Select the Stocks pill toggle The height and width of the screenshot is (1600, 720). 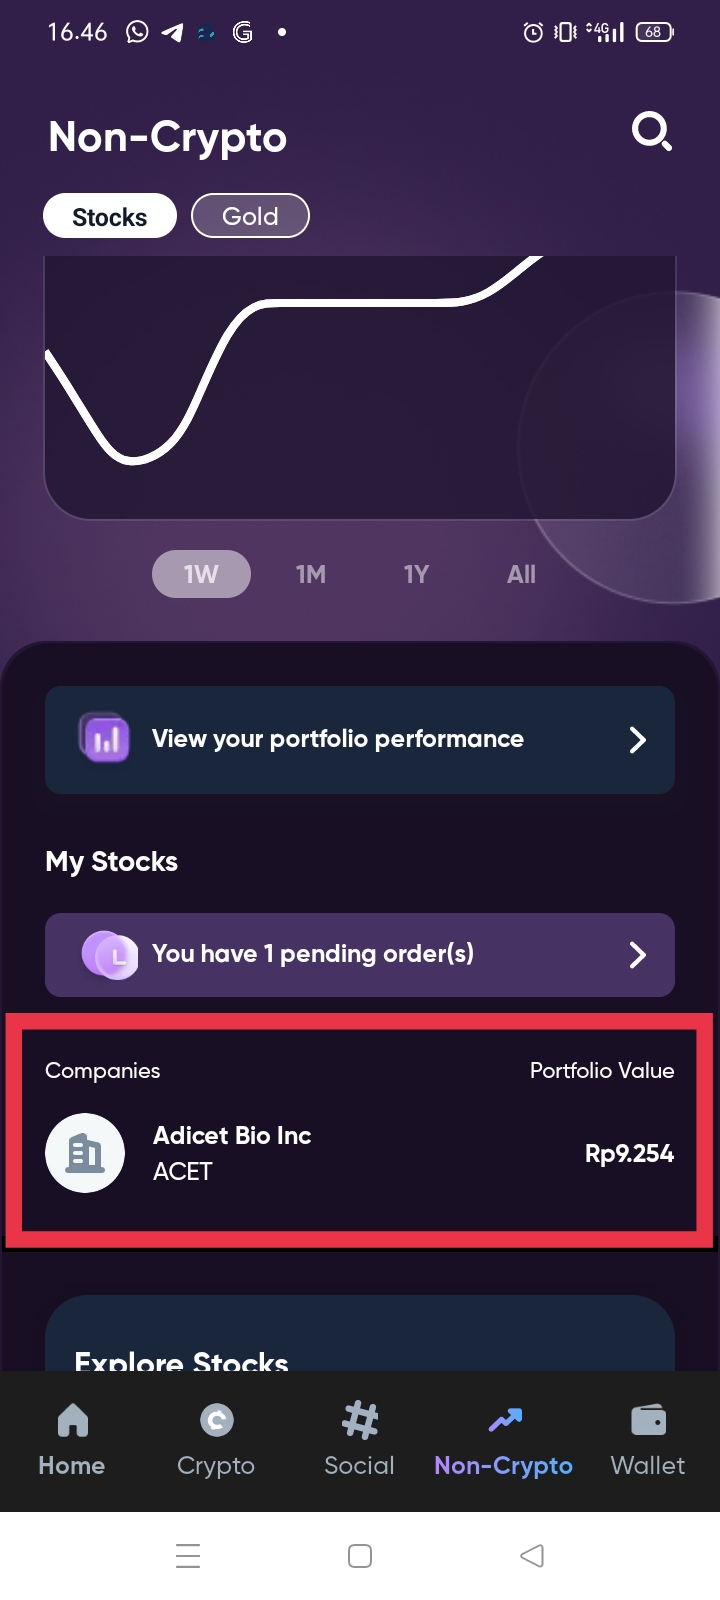[110, 216]
